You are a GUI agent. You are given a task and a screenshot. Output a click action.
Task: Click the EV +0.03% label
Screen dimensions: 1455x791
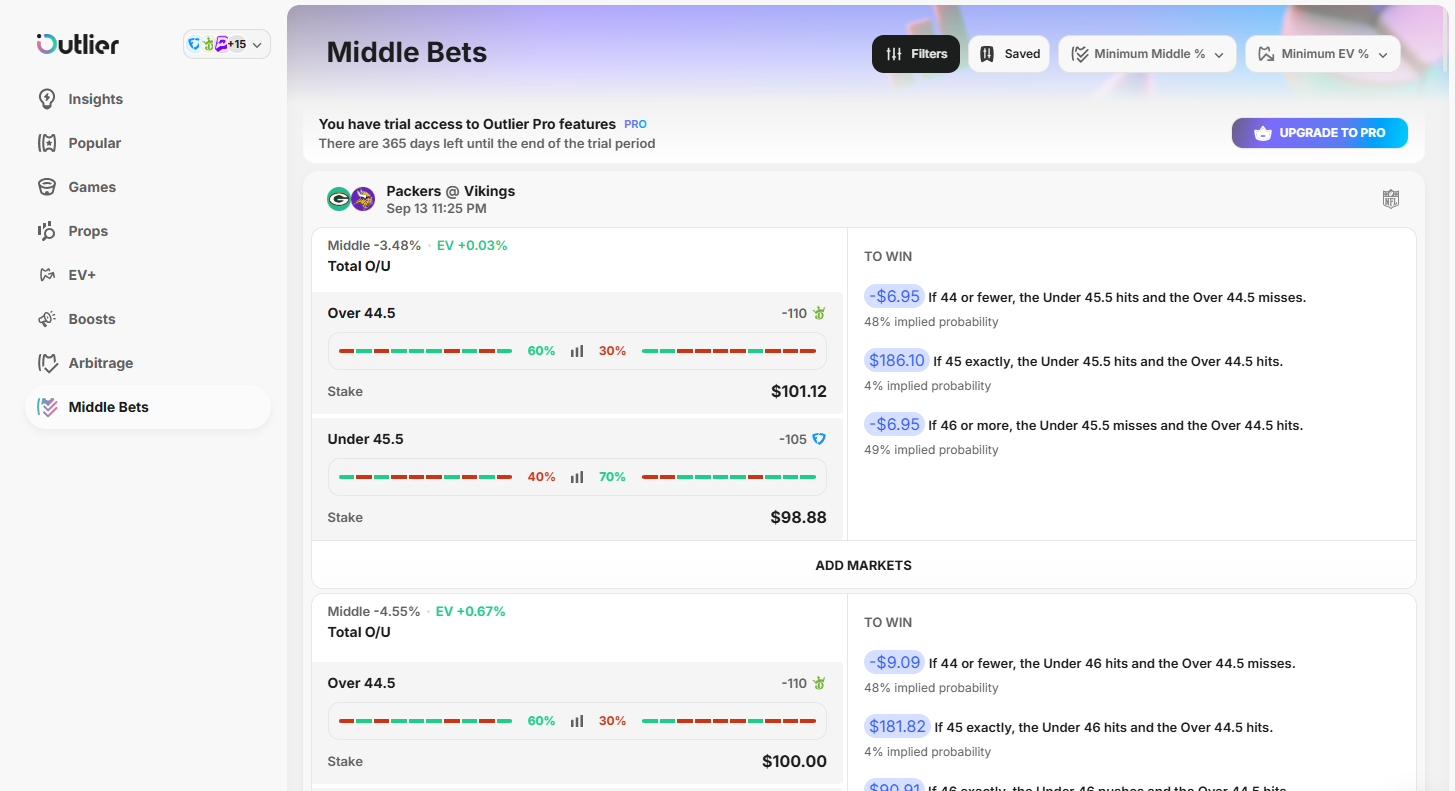[x=472, y=245]
